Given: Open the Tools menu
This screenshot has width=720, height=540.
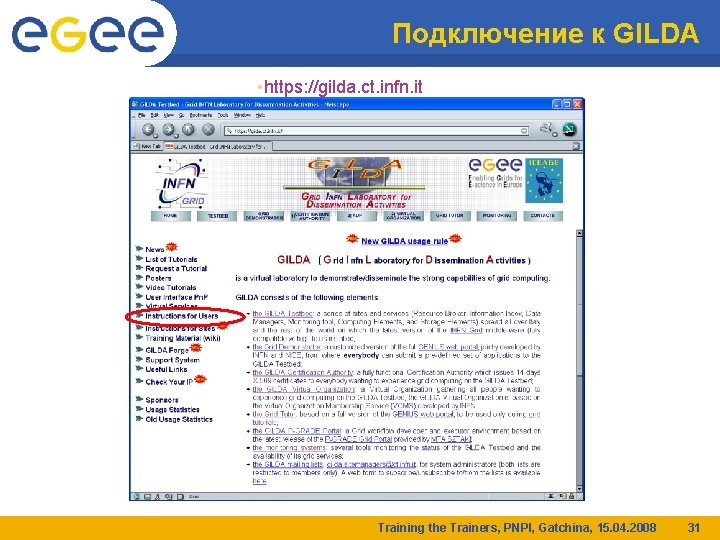Looking at the screenshot, I should pyautogui.click(x=223, y=115).
